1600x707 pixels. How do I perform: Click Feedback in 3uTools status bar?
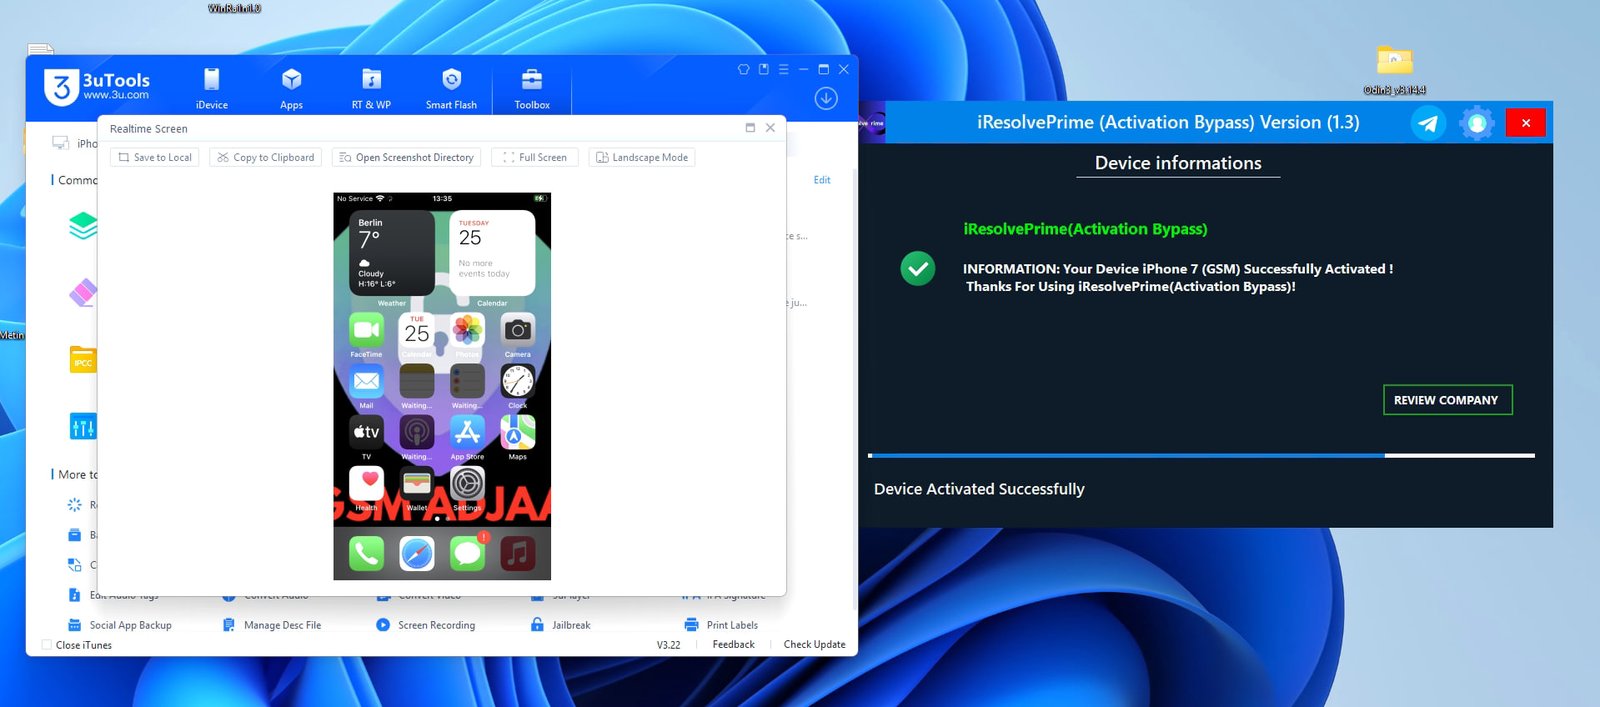(x=733, y=645)
